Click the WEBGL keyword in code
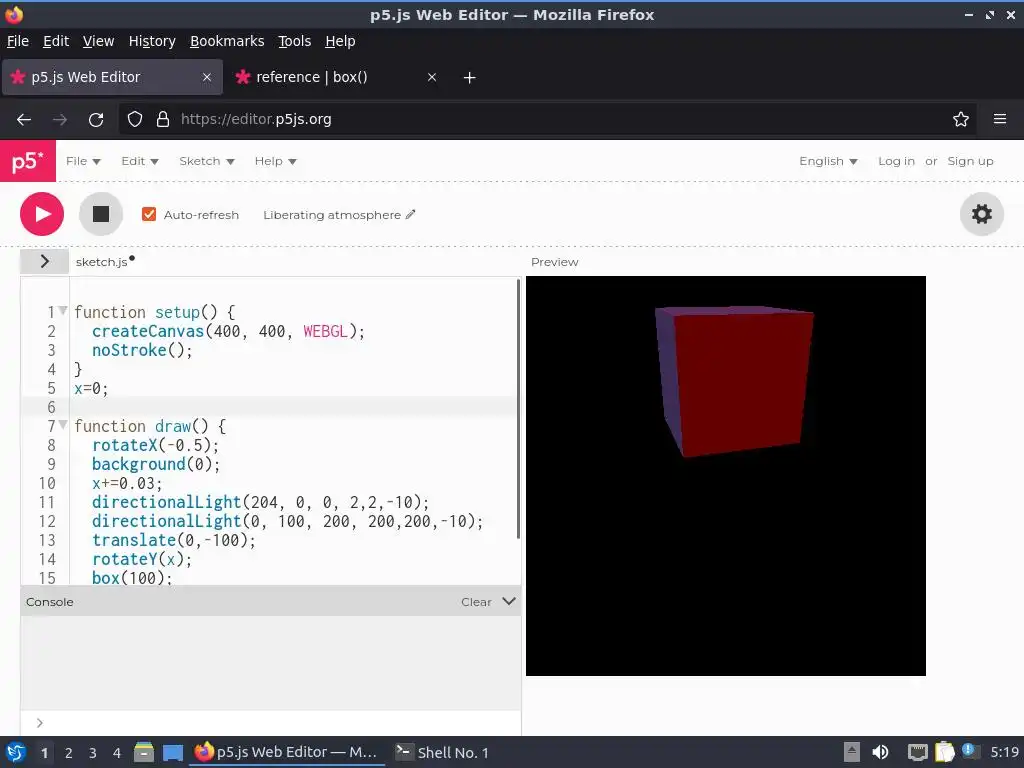 tap(325, 331)
